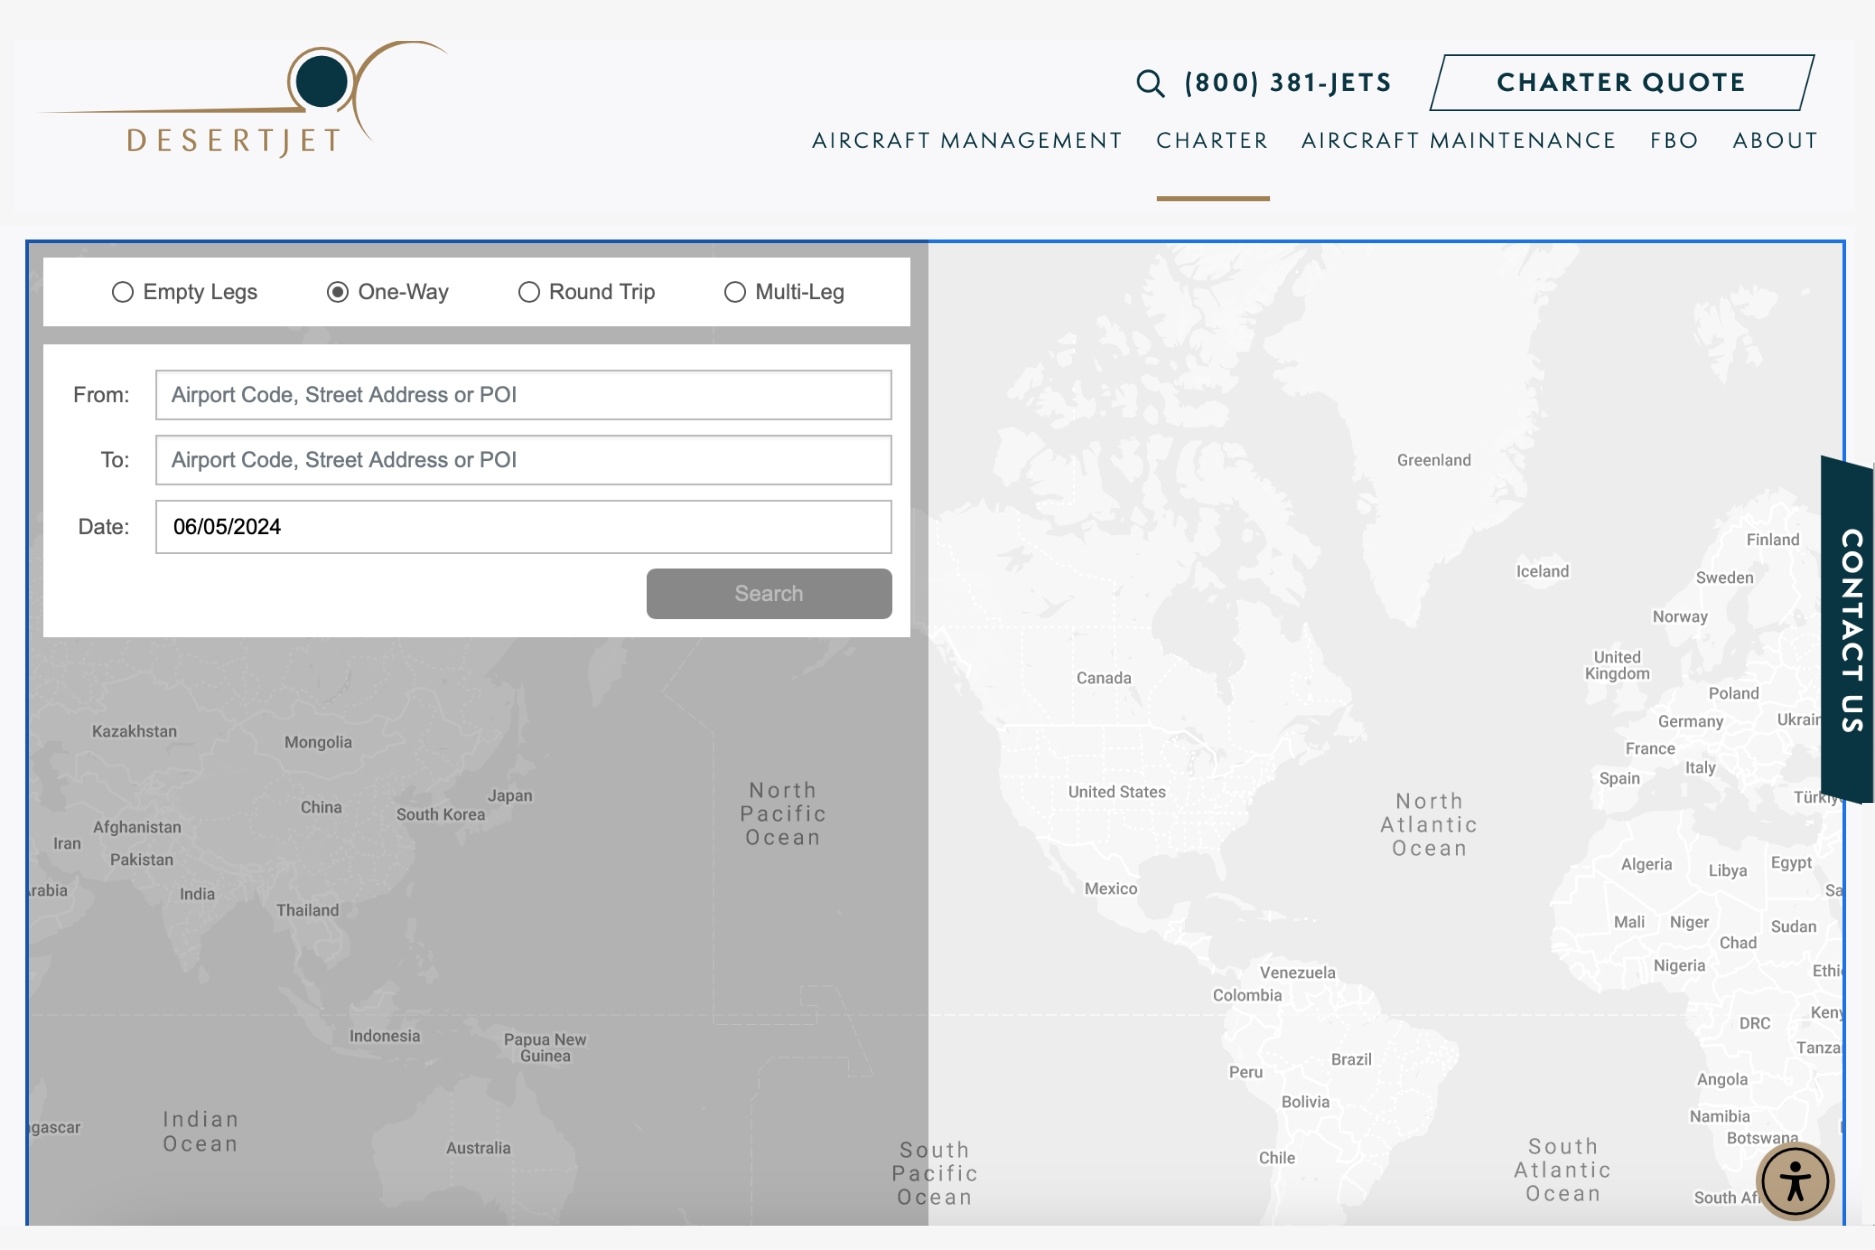Viewport: 1875px width, 1250px height.
Task: Switch to Multi-Leg trip type
Action: pyautogui.click(x=735, y=292)
